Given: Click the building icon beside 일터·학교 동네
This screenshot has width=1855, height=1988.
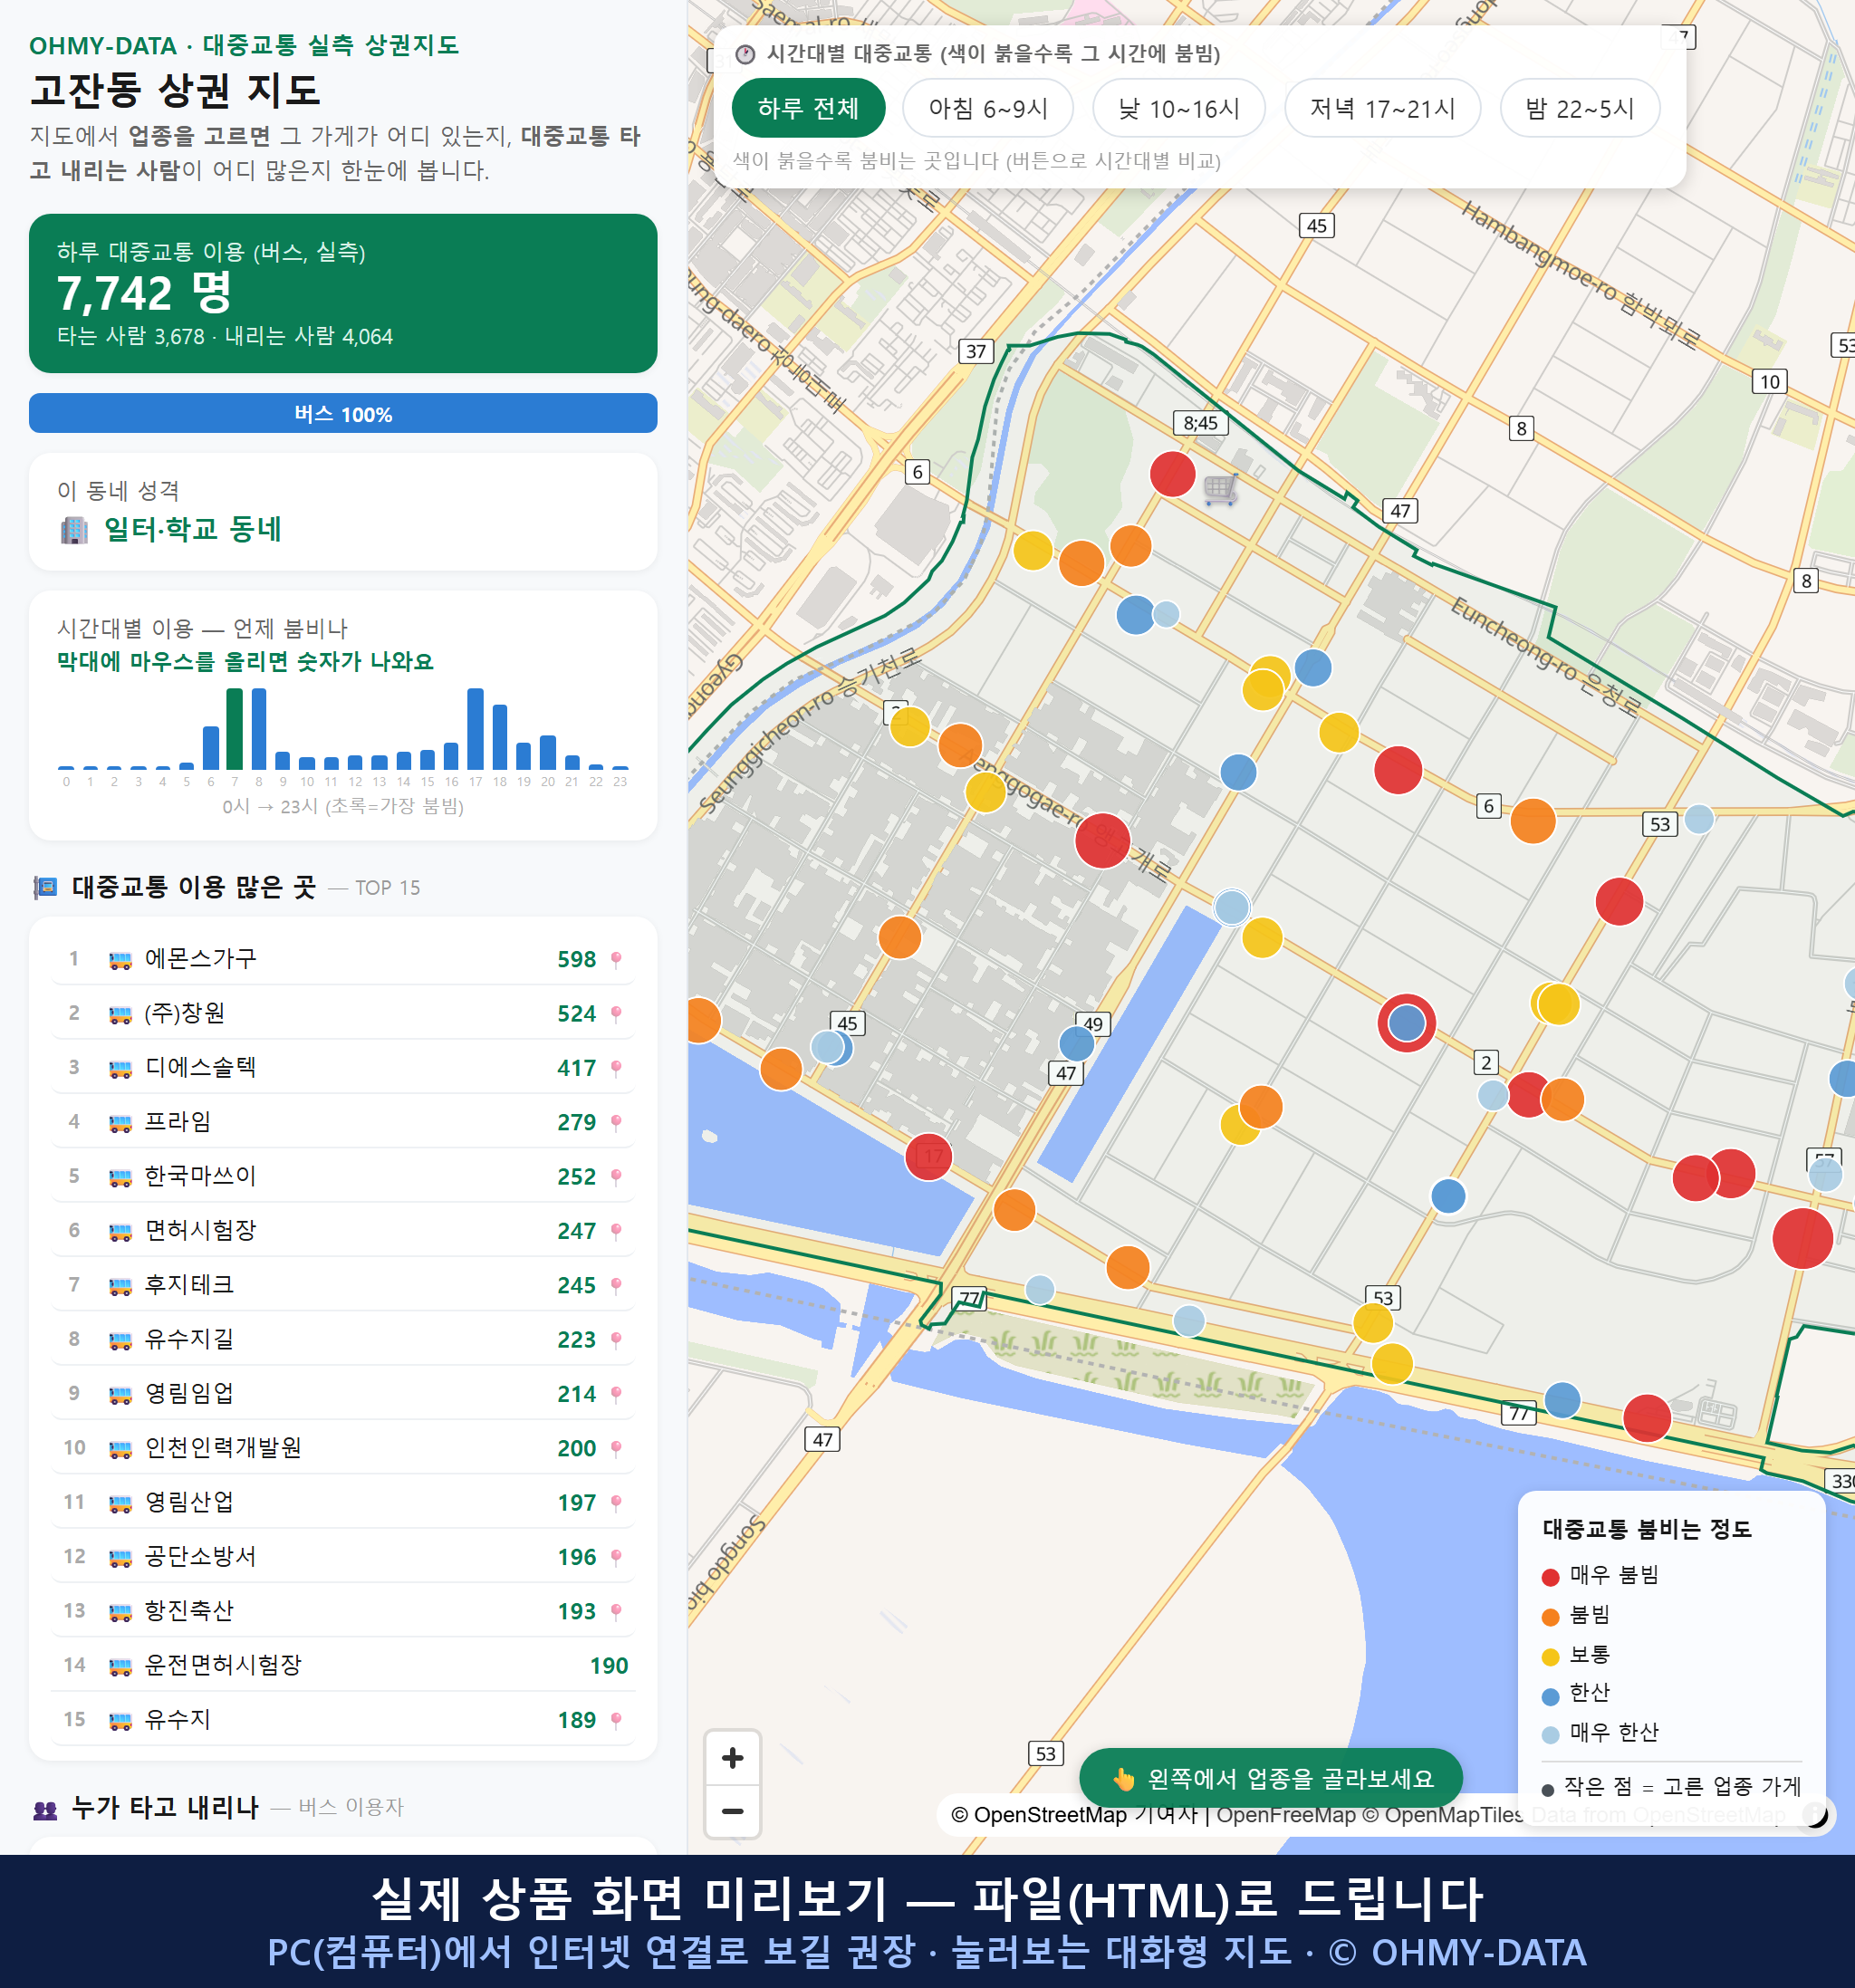Looking at the screenshot, I should (74, 530).
